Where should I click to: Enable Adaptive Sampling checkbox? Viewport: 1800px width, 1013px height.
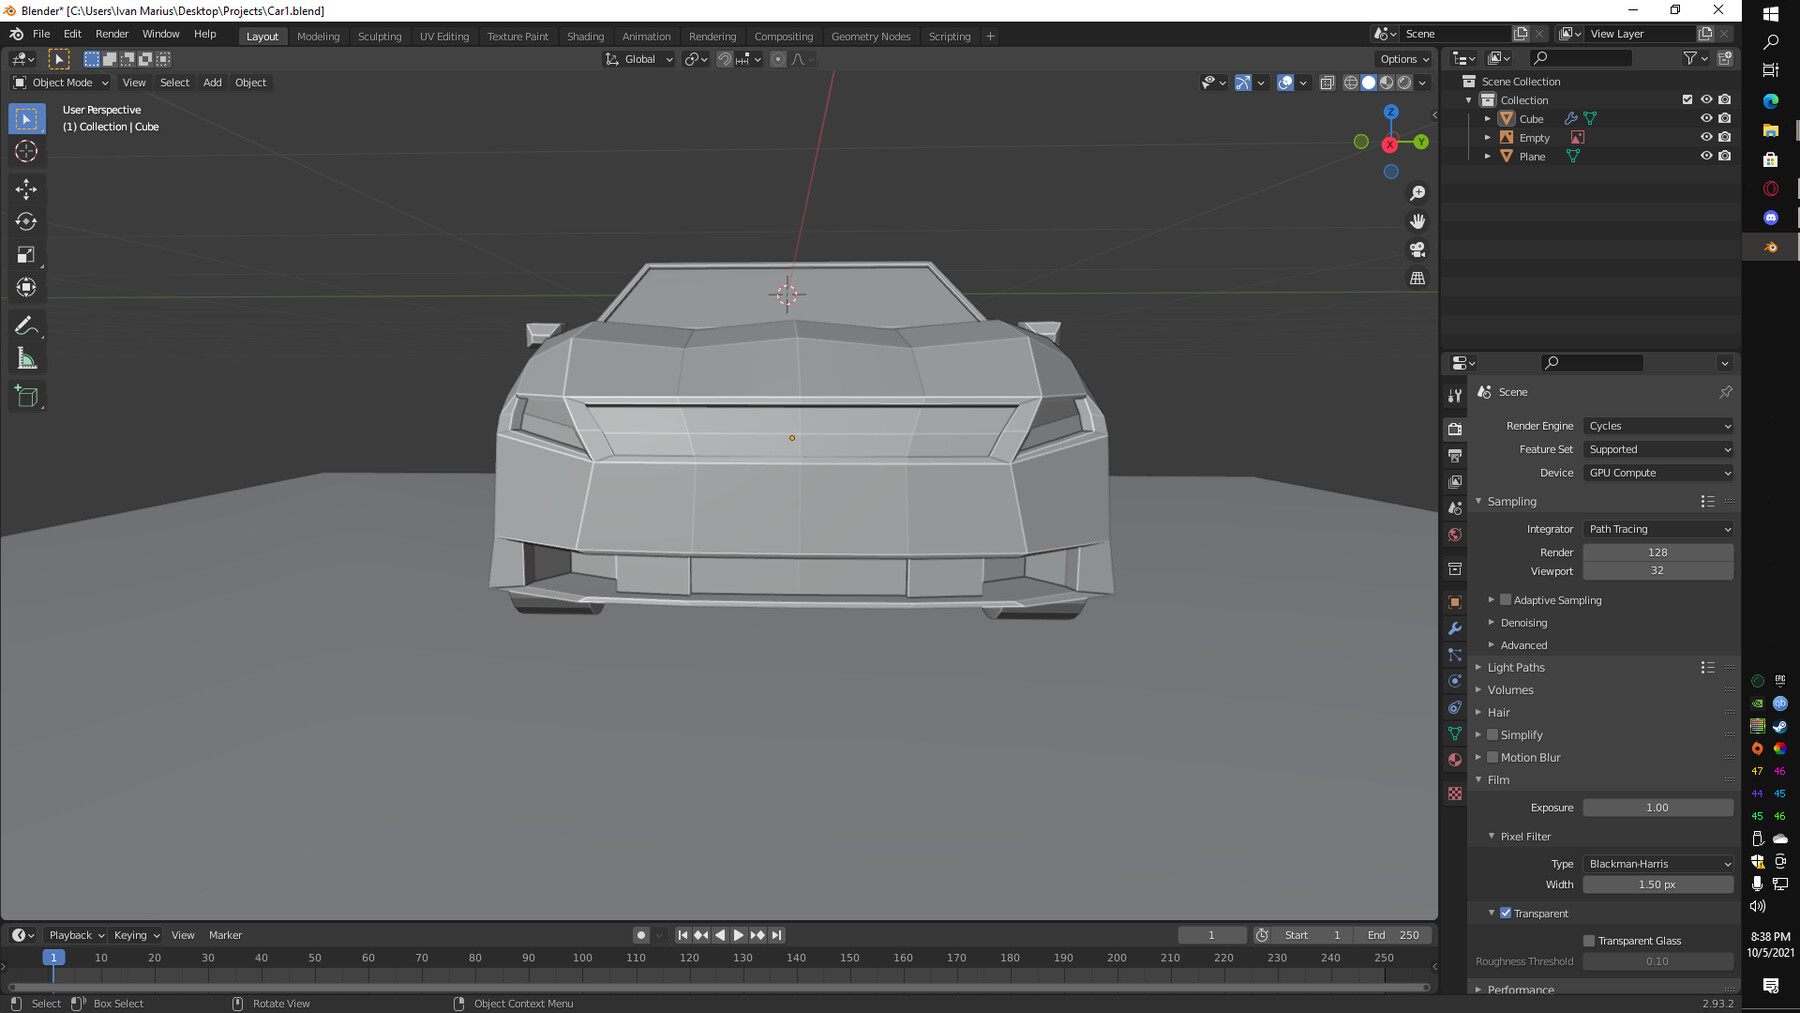[1506, 600]
